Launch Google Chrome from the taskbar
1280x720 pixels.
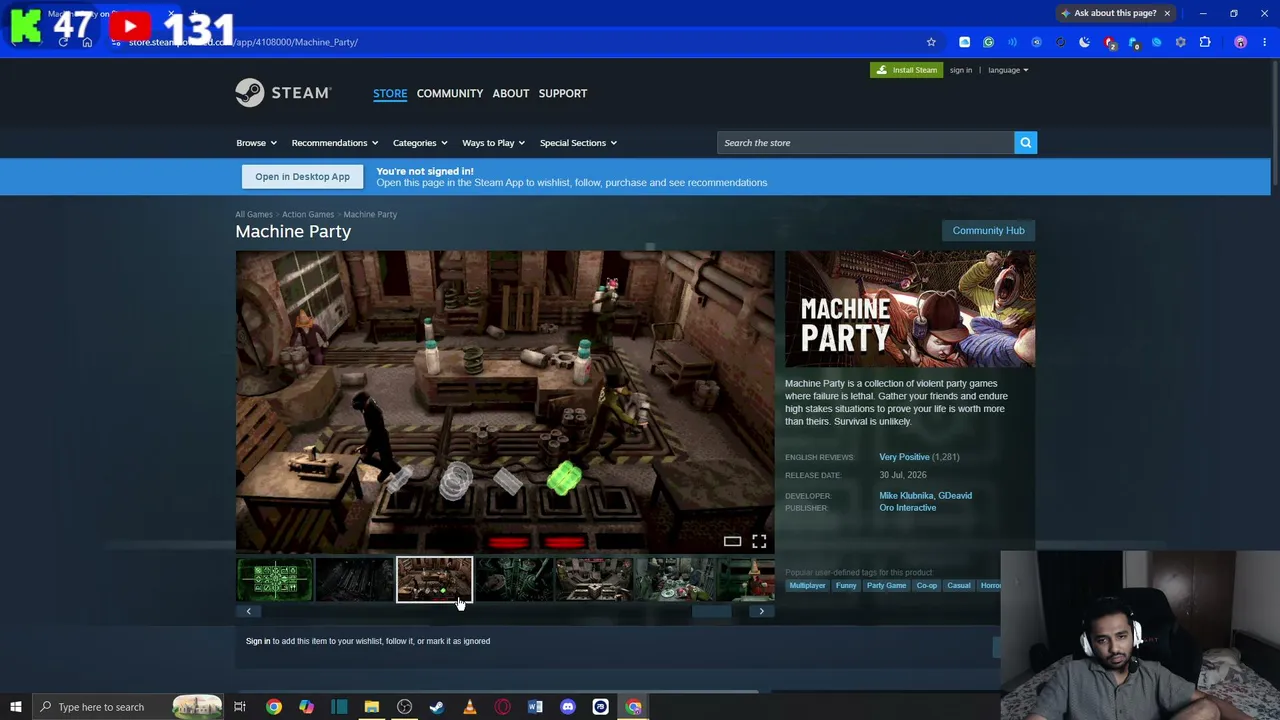click(273, 707)
